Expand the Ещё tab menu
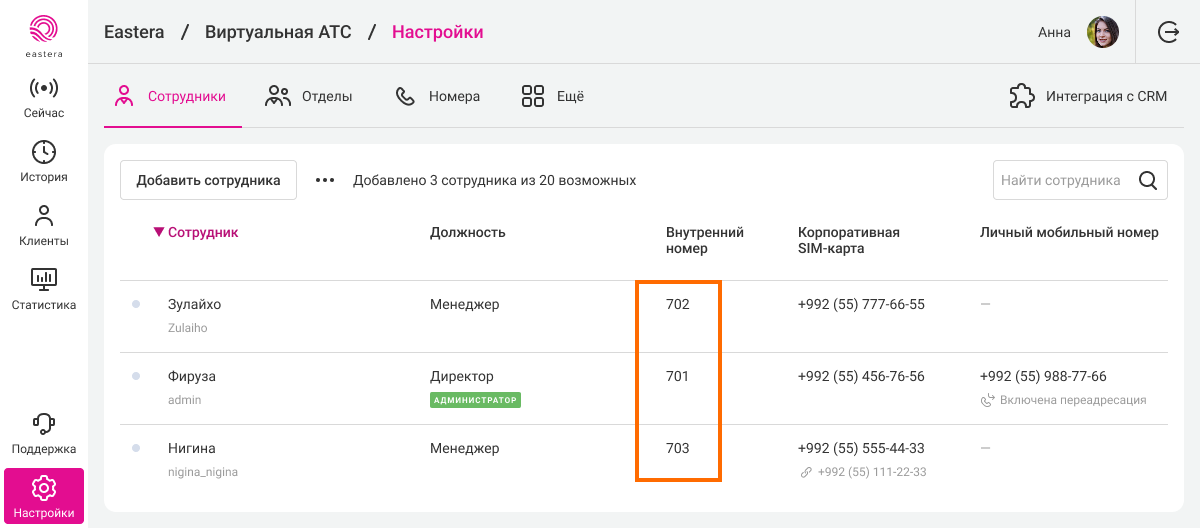Screen dimensions: 1200x528 tap(552, 97)
